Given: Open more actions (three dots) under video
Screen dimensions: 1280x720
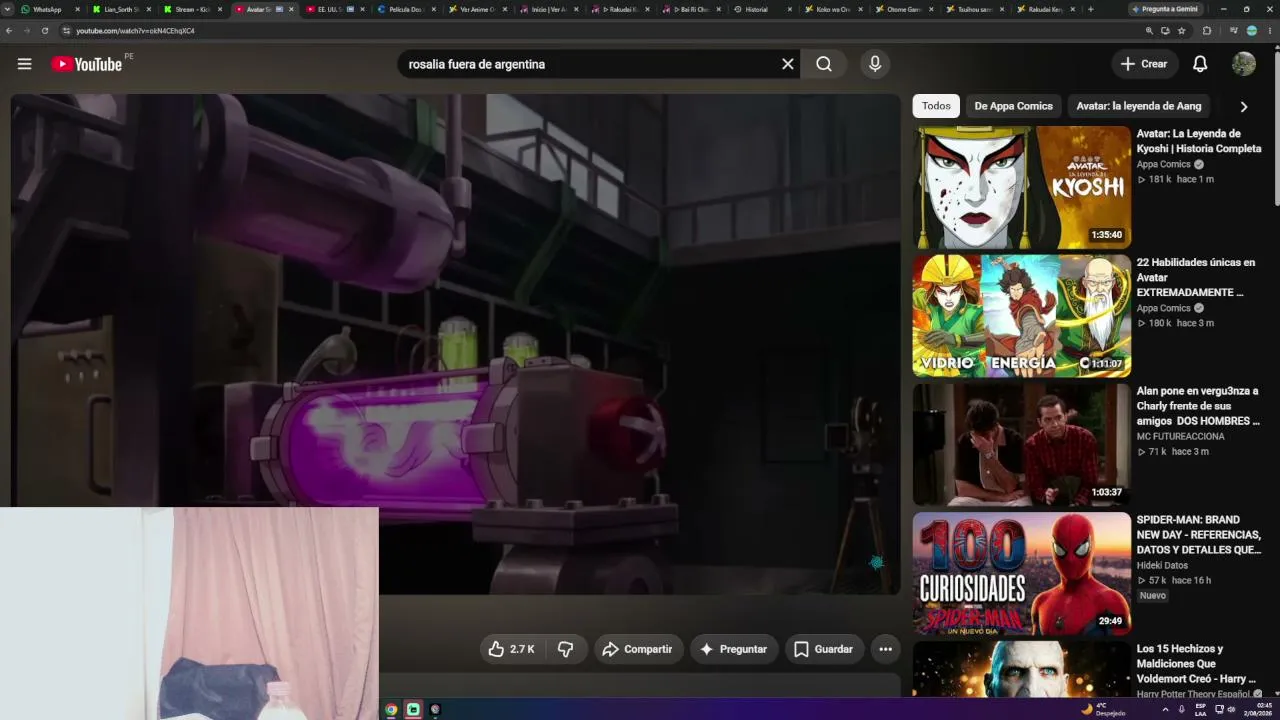Looking at the screenshot, I should (885, 649).
